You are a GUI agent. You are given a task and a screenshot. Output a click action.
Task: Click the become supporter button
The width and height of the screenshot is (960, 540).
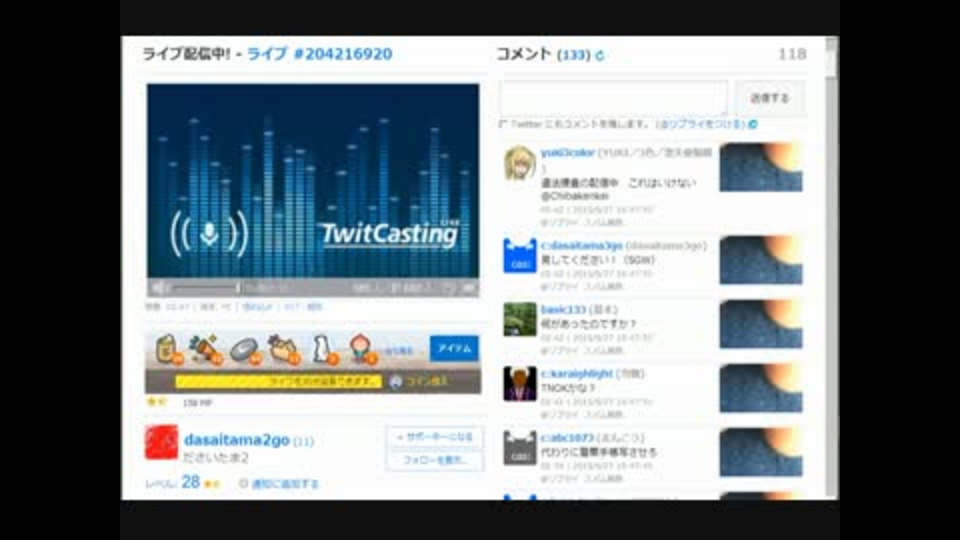coord(435,437)
